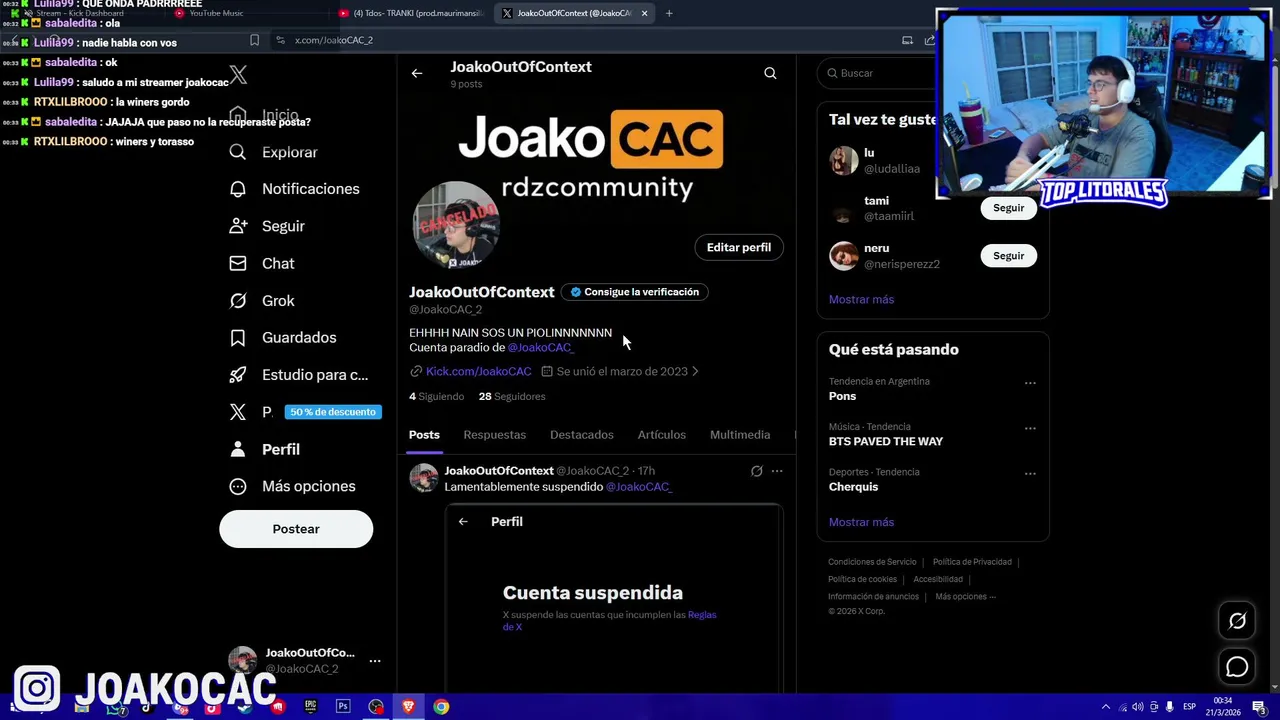Click the Estudio para creadores rocket icon
1280x720 pixels.
pos(238,375)
